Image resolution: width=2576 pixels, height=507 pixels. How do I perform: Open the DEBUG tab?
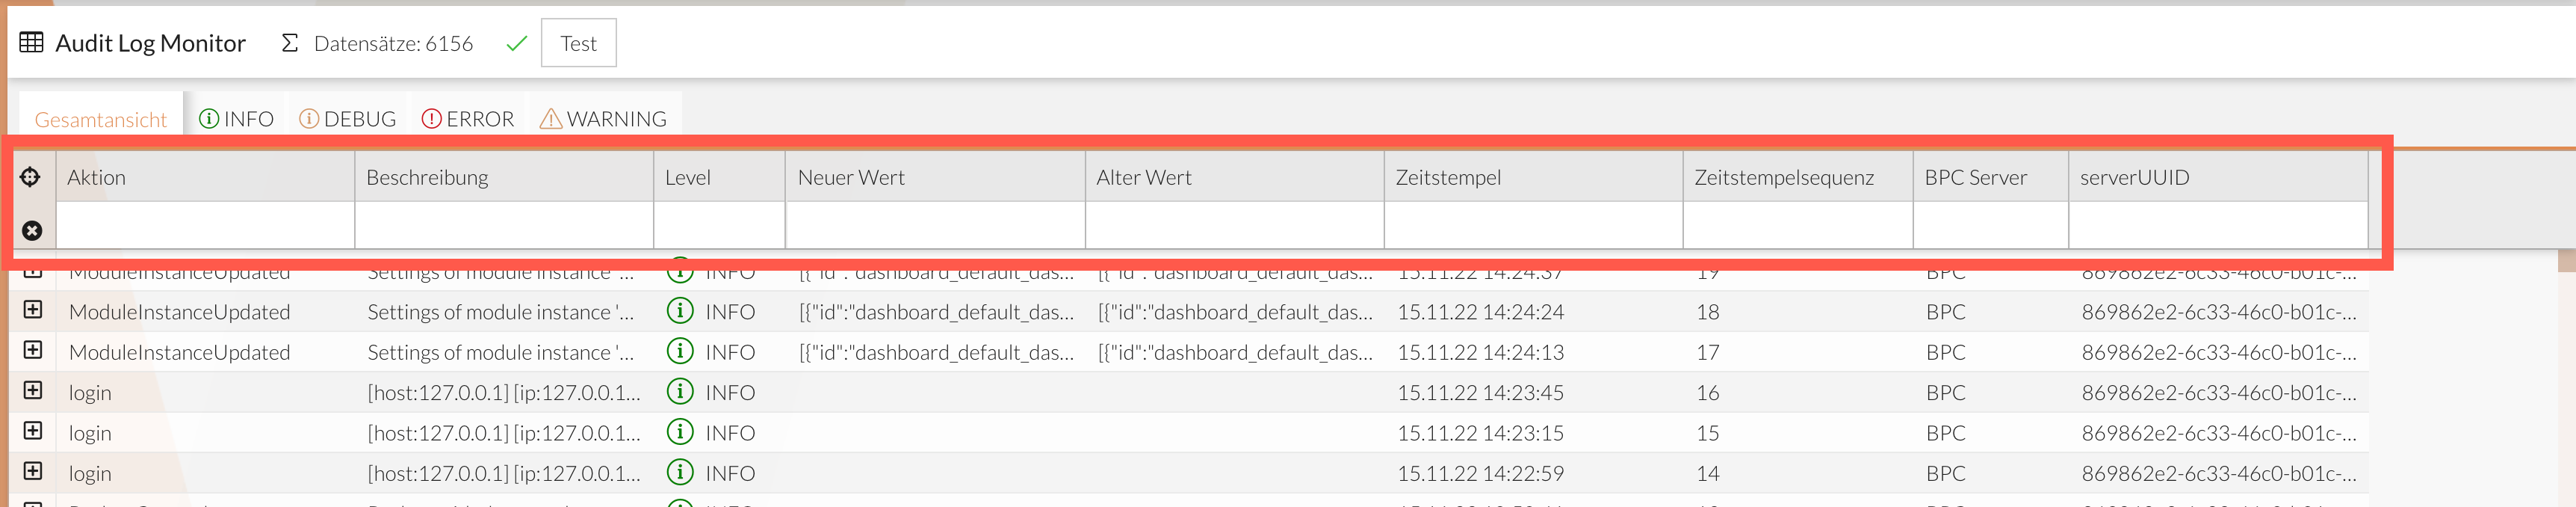coord(359,117)
